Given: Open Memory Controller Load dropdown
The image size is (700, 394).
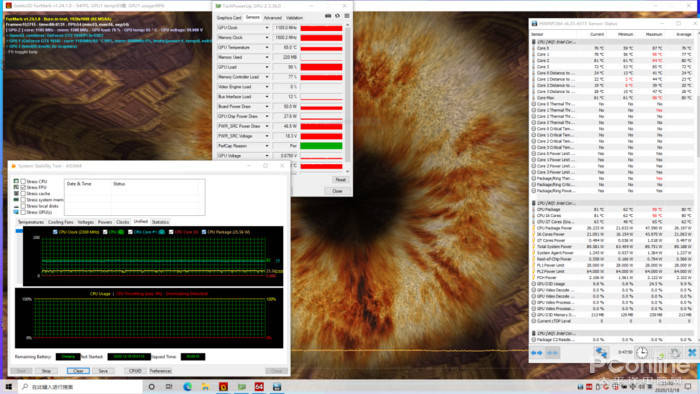Looking at the screenshot, I should (267, 77).
